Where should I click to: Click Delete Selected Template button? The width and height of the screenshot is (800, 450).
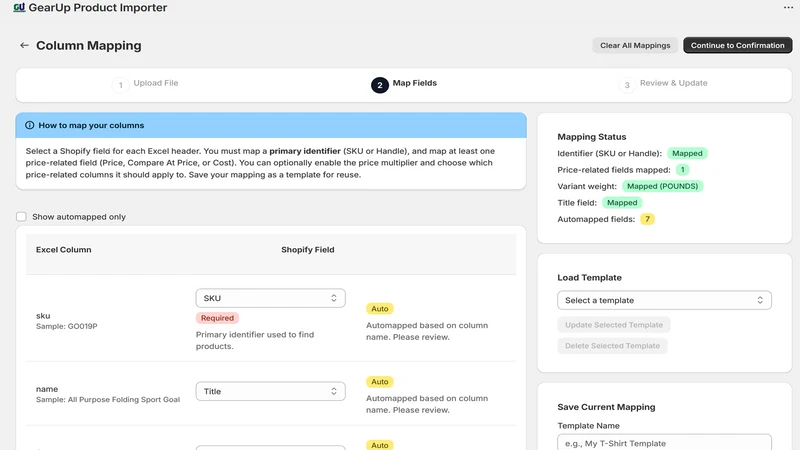click(x=612, y=345)
